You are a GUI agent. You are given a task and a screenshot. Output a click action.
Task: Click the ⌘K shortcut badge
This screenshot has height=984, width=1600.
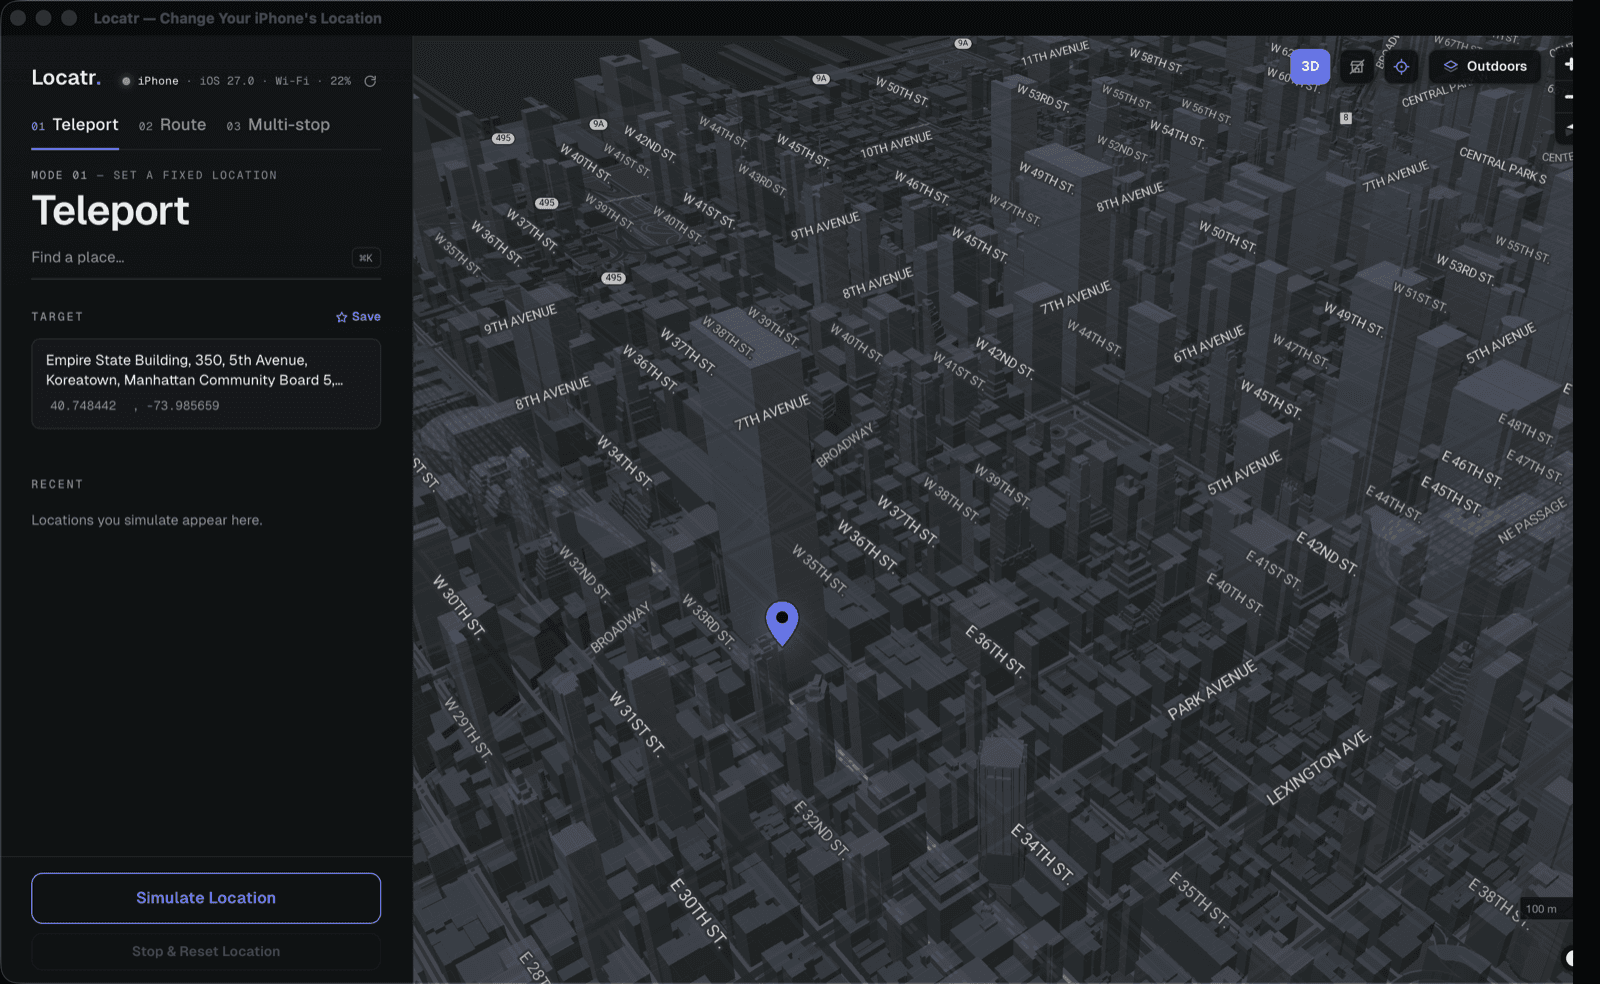click(x=366, y=258)
